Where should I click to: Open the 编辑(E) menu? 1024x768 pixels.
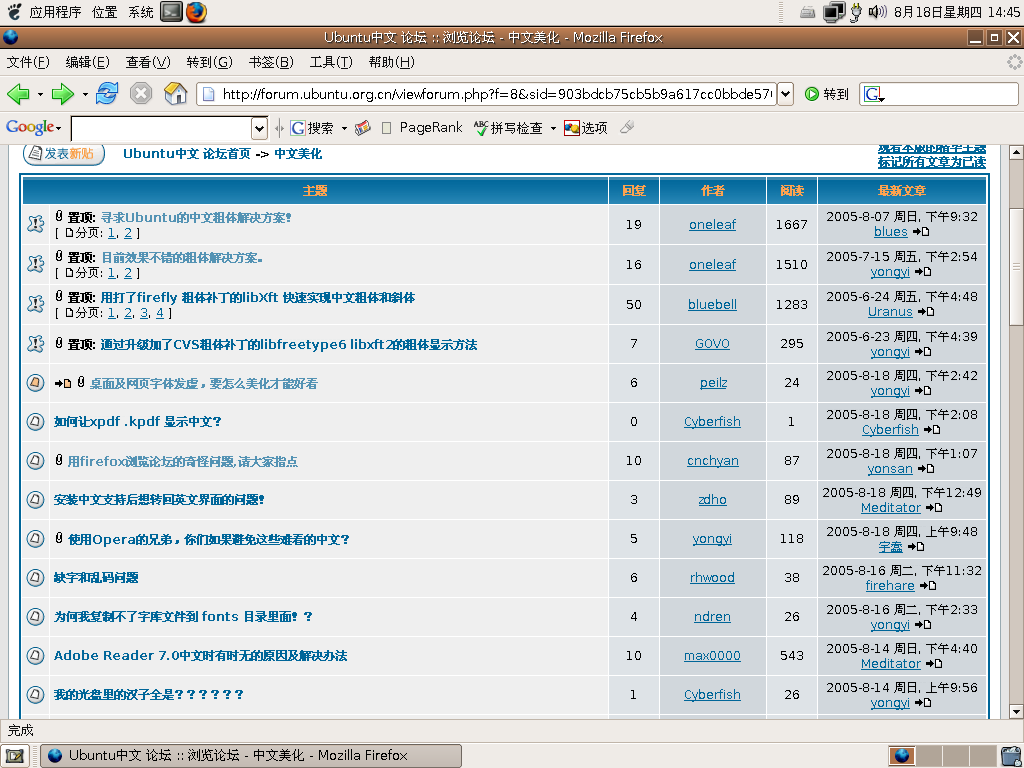(88, 62)
